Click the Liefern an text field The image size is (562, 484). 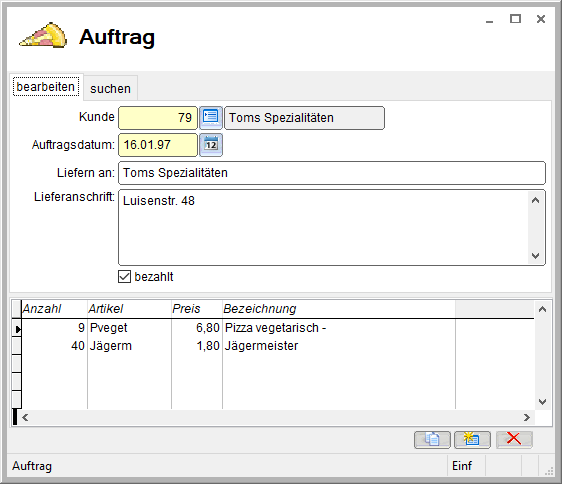(332, 173)
